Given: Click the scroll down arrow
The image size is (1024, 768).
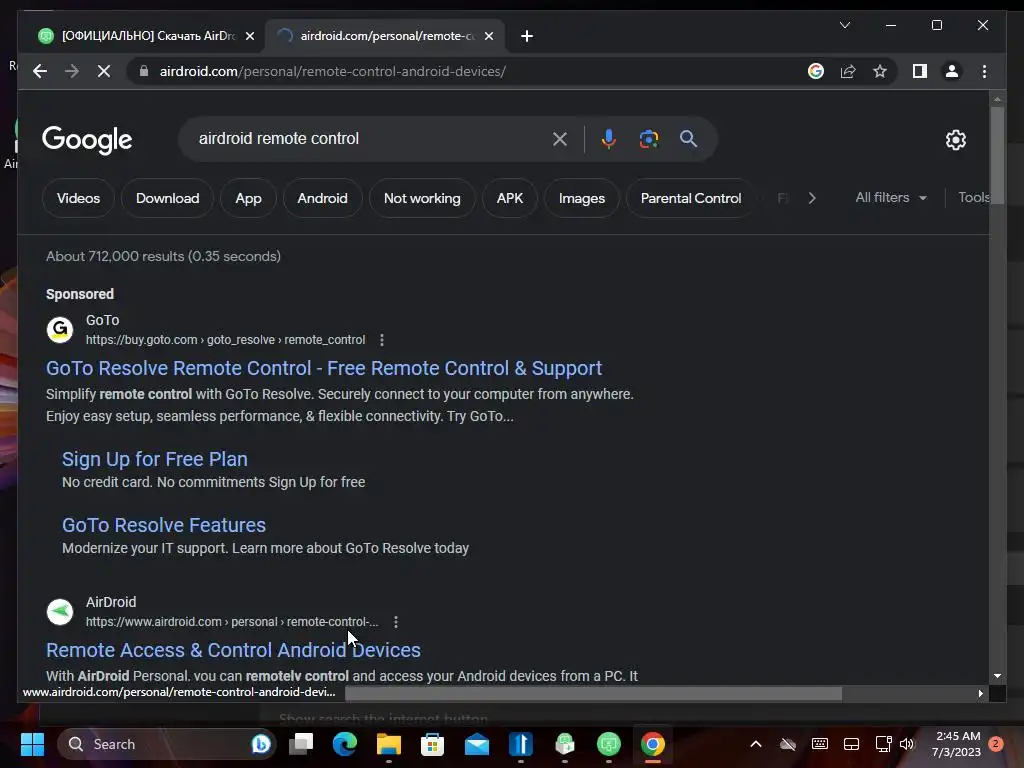Looking at the screenshot, I should click(x=997, y=676).
